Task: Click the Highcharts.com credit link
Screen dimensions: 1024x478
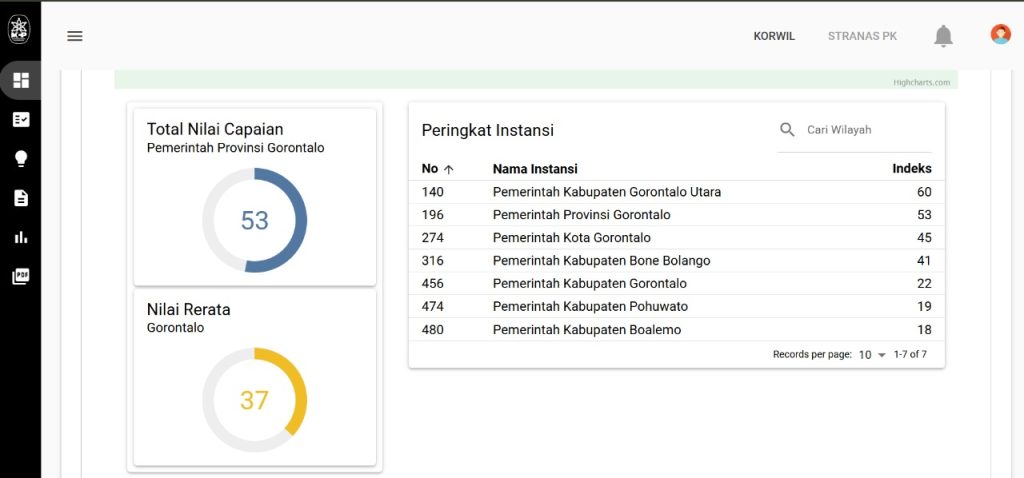Action: coord(921,82)
